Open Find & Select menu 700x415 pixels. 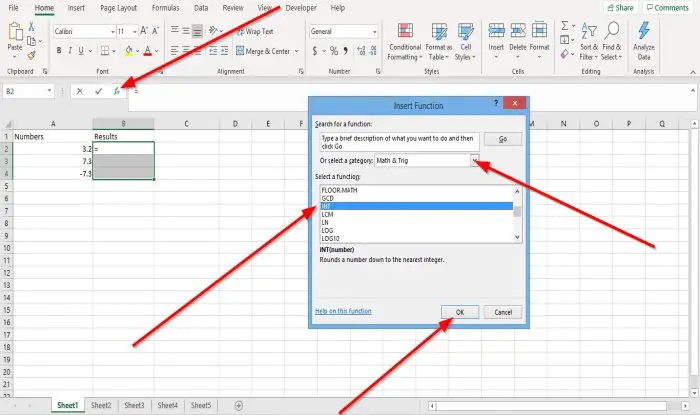pos(612,42)
